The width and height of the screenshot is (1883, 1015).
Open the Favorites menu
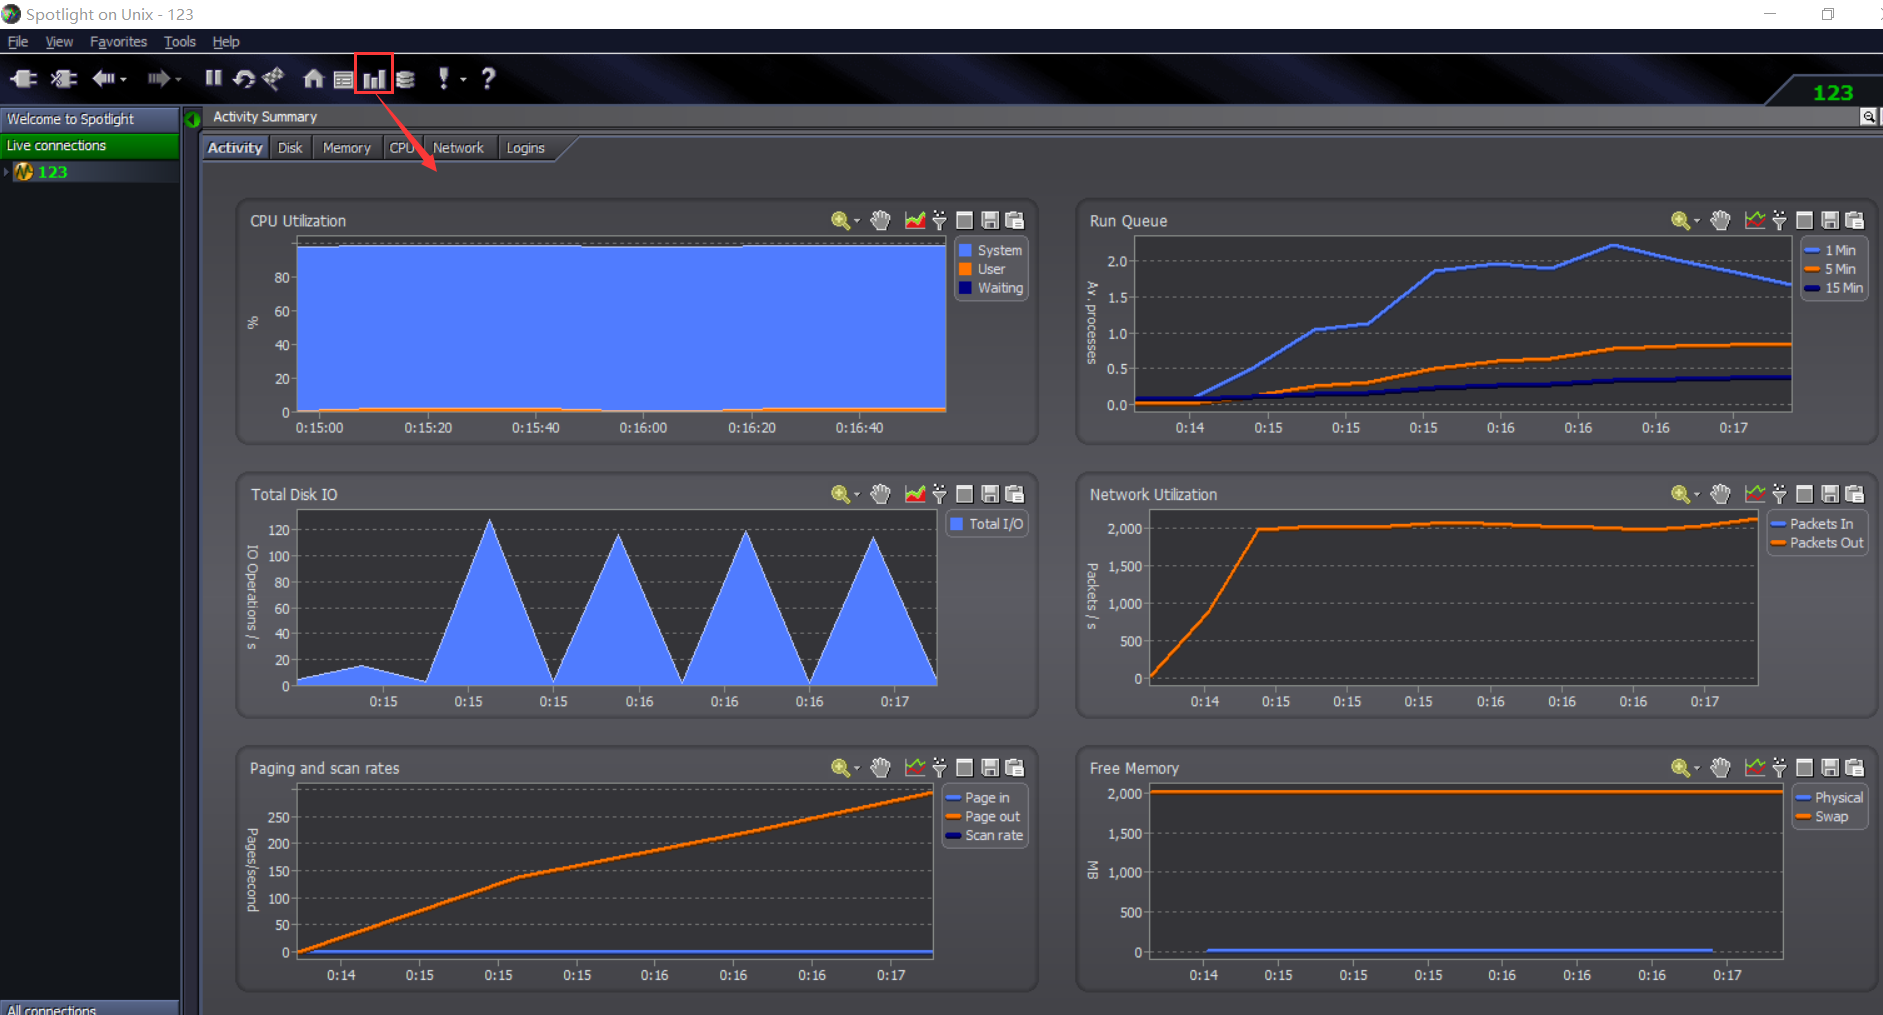point(118,42)
